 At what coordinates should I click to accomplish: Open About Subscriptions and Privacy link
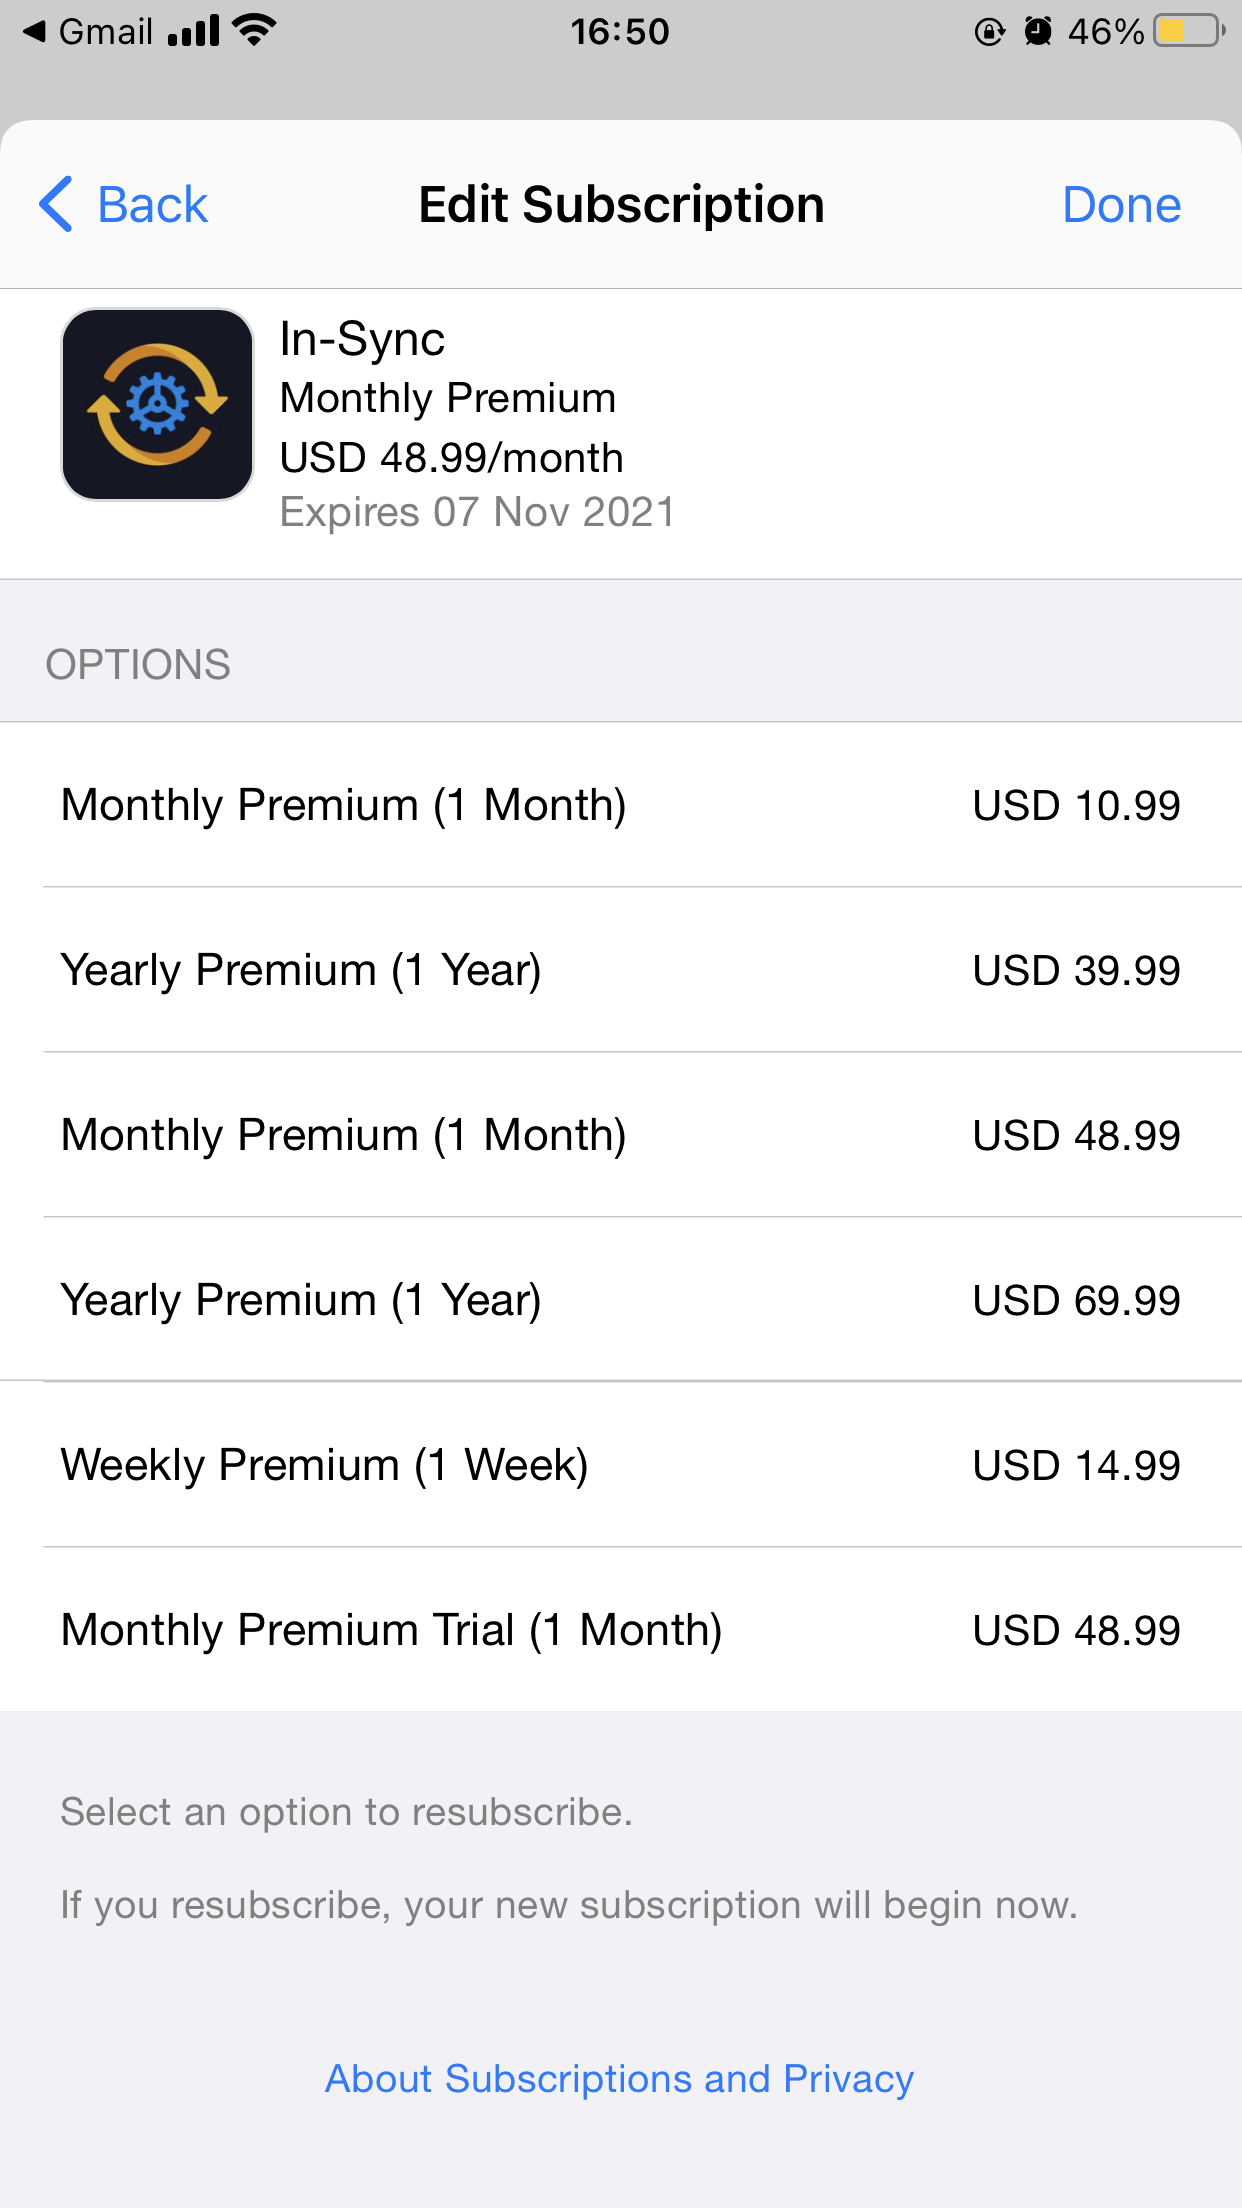pyautogui.click(x=620, y=2079)
